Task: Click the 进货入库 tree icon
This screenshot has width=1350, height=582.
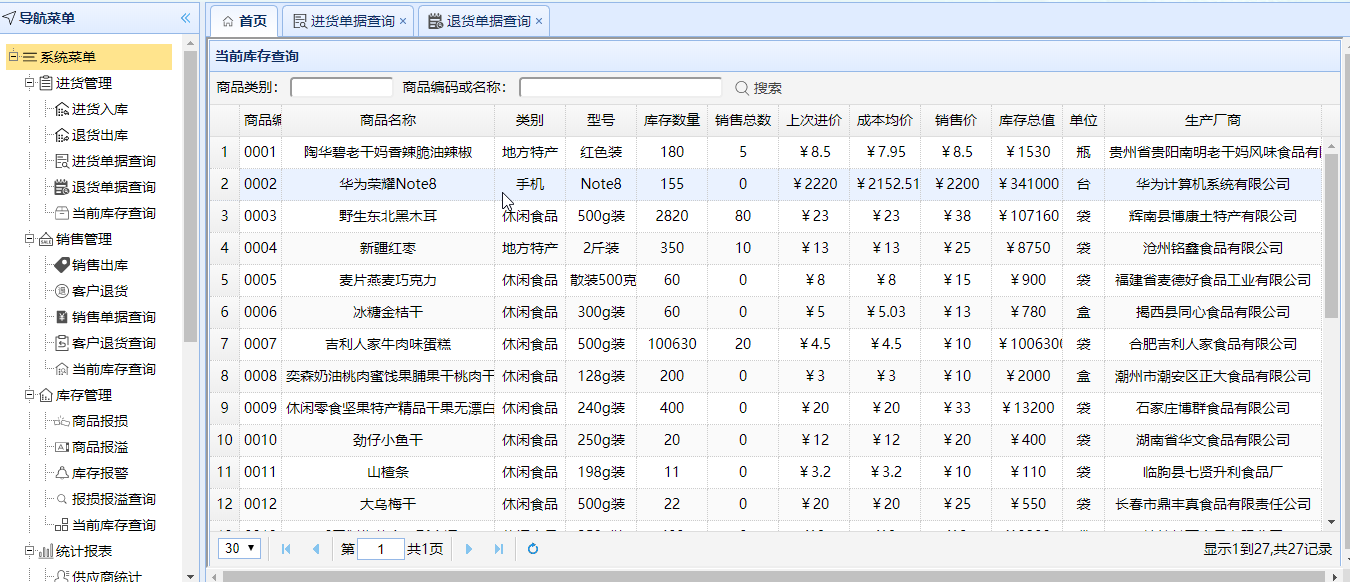Action: pos(62,109)
